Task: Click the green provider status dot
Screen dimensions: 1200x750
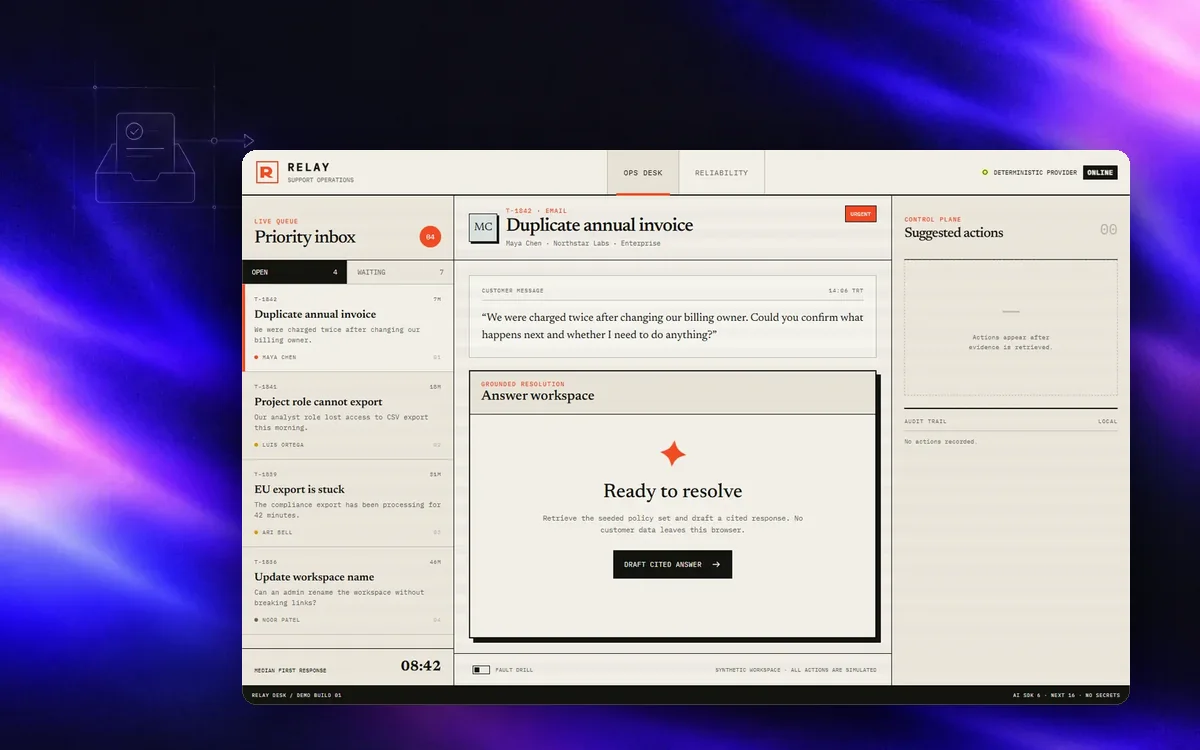Action: click(985, 172)
